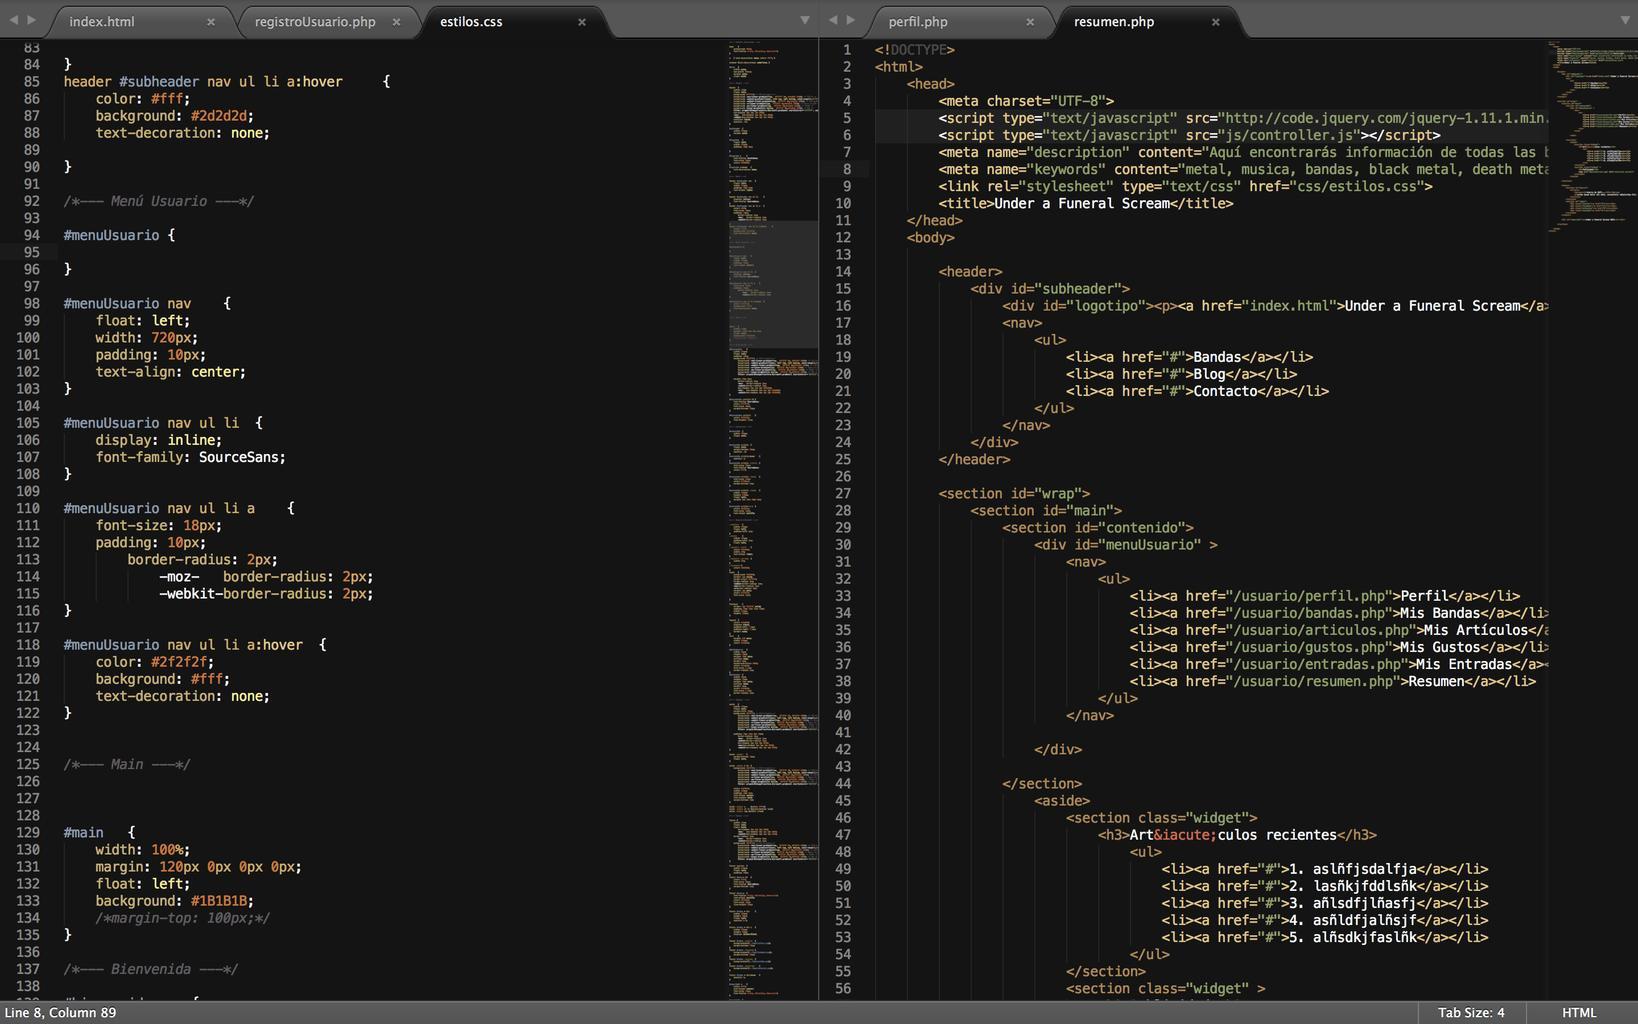The width and height of the screenshot is (1638, 1024).
Task: Click the previous-tab arrow in the left pane
Action: 14,20
